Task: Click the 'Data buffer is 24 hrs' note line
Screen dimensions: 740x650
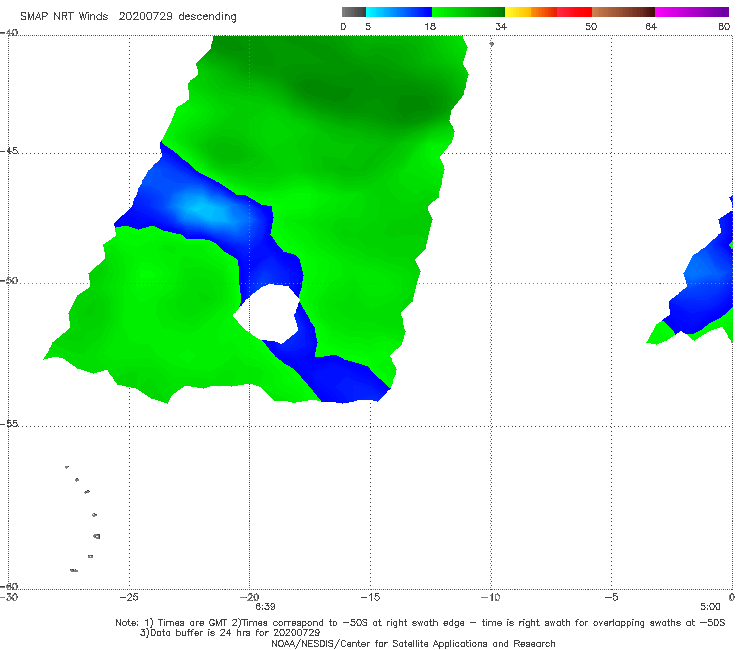Action: coord(230,633)
